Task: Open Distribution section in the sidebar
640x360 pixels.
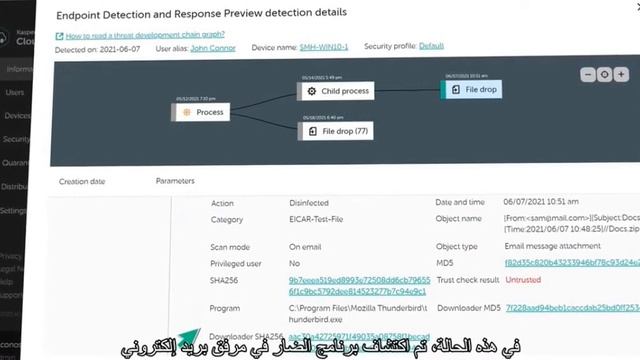Action: pyautogui.click(x=13, y=187)
